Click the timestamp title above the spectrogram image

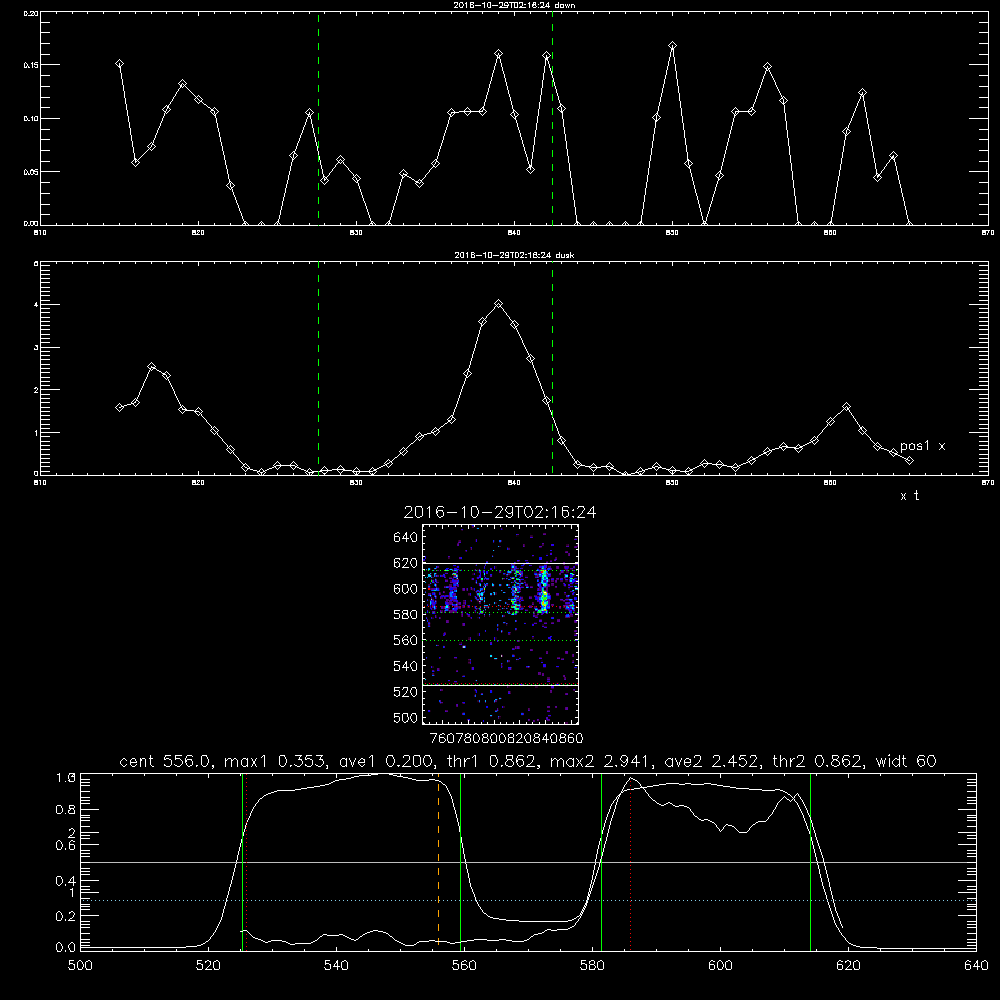pyautogui.click(x=500, y=513)
